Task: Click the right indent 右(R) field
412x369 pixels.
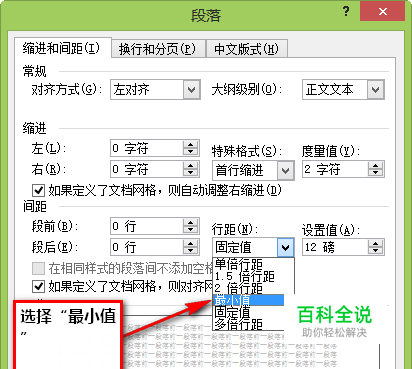Action: point(155,169)
